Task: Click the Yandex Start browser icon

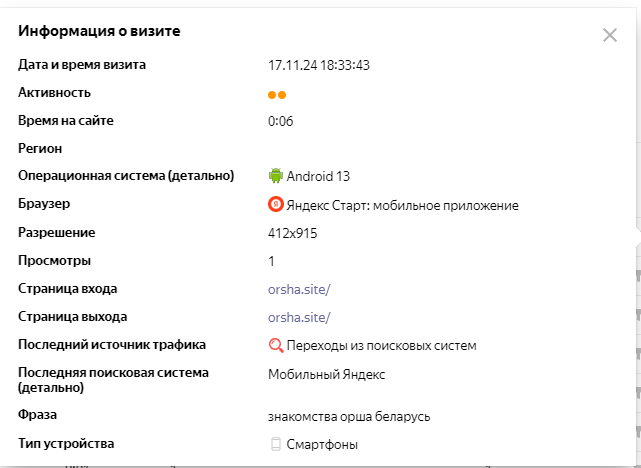Action: coord(276,204)
